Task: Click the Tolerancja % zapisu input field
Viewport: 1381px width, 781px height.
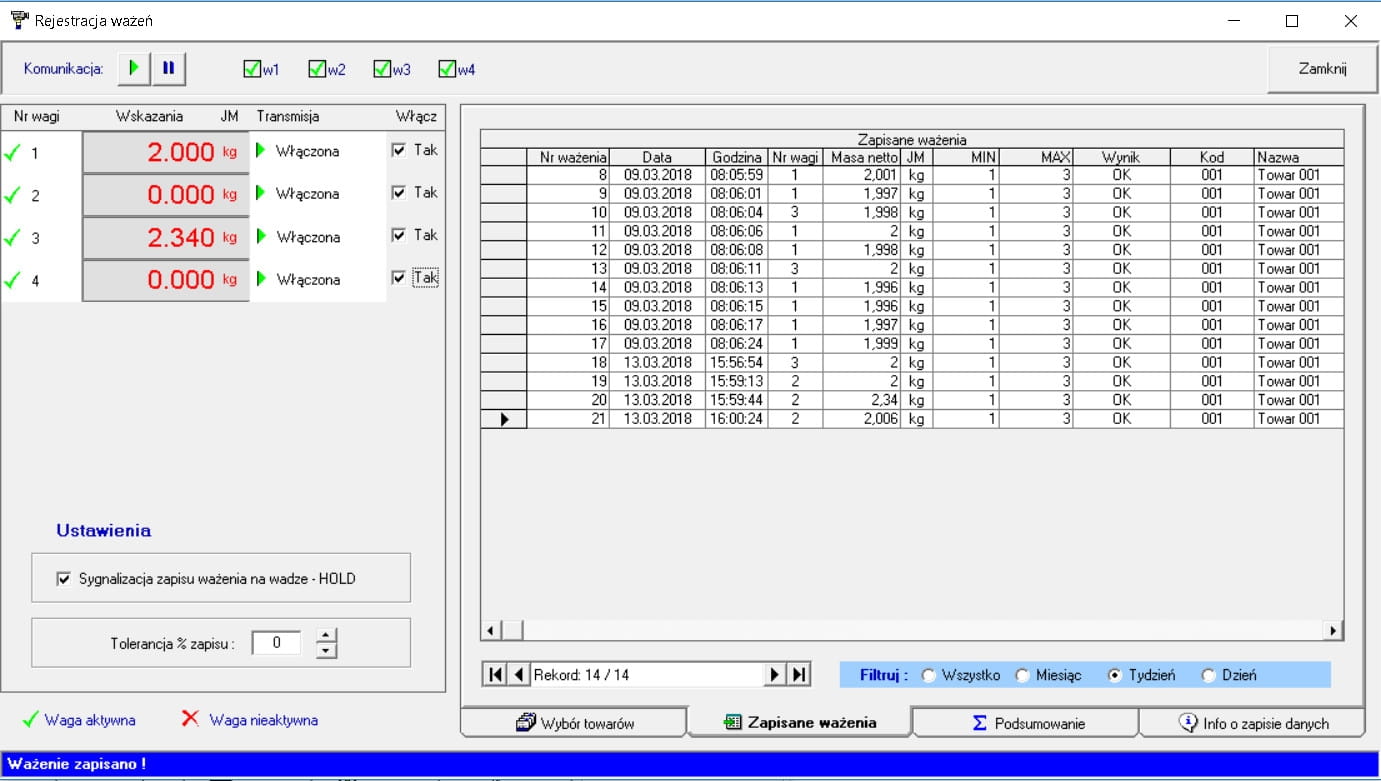Action: (x=276, y=643)
